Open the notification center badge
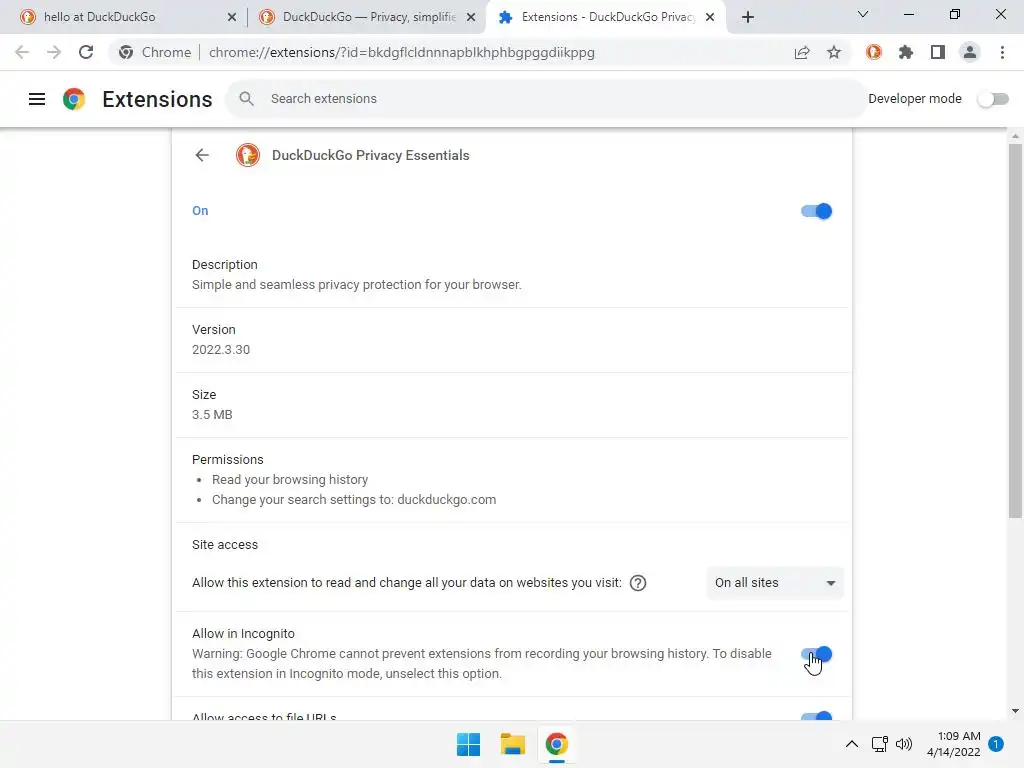Screen dimensions: 1024x768 click(x=996, y=744)
